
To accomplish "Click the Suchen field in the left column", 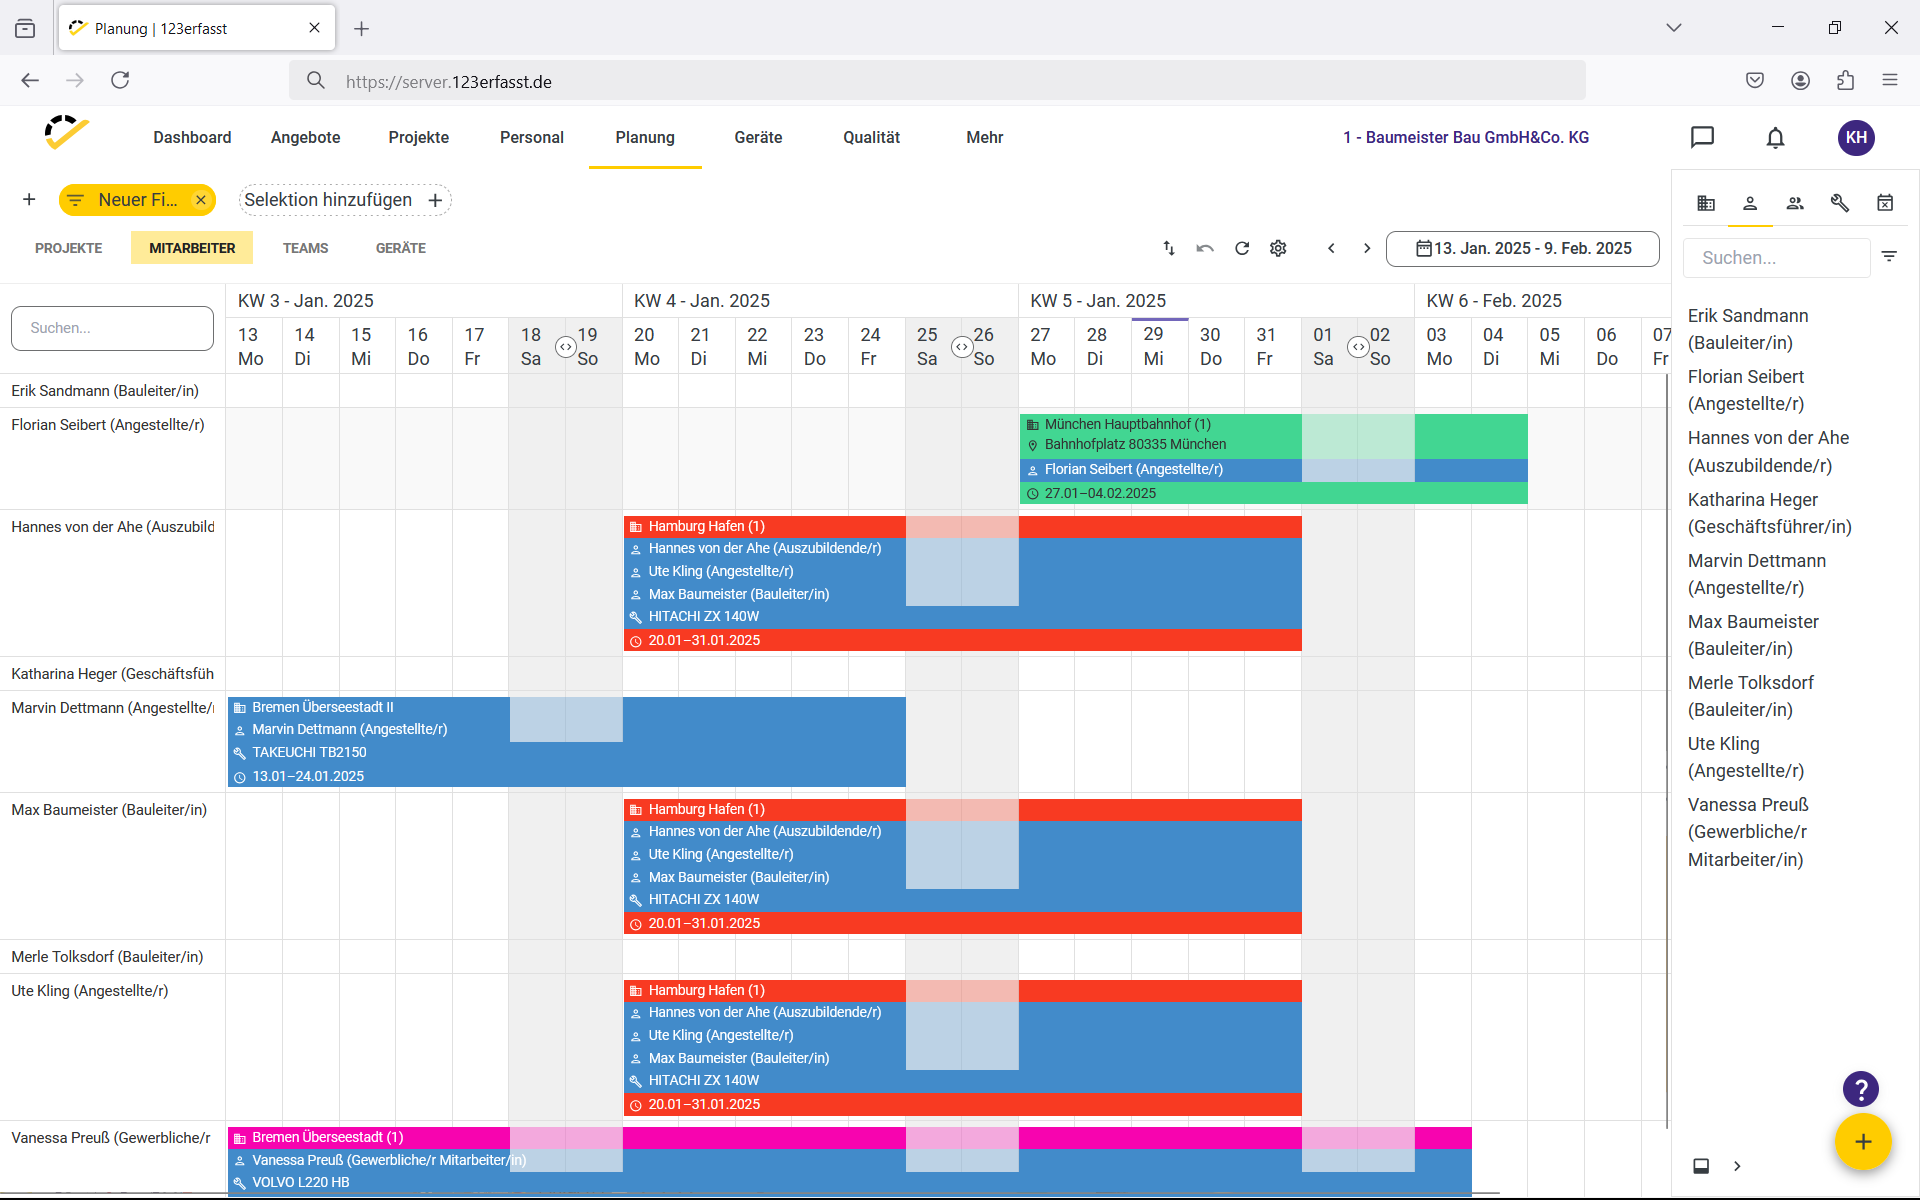I will click(x=112, y=328).
